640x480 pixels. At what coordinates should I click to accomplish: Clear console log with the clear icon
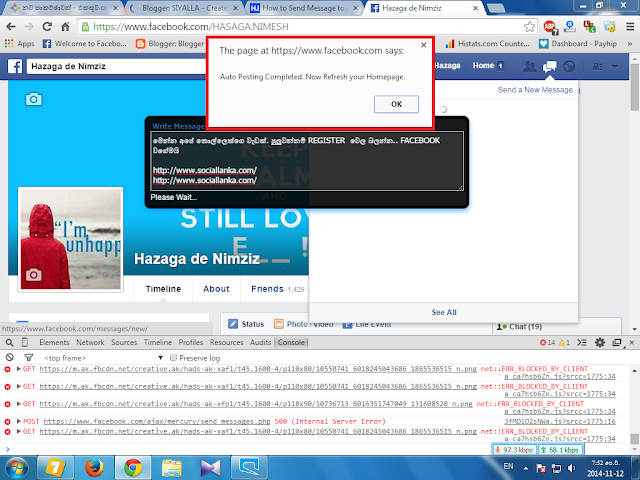coord(9,358)
